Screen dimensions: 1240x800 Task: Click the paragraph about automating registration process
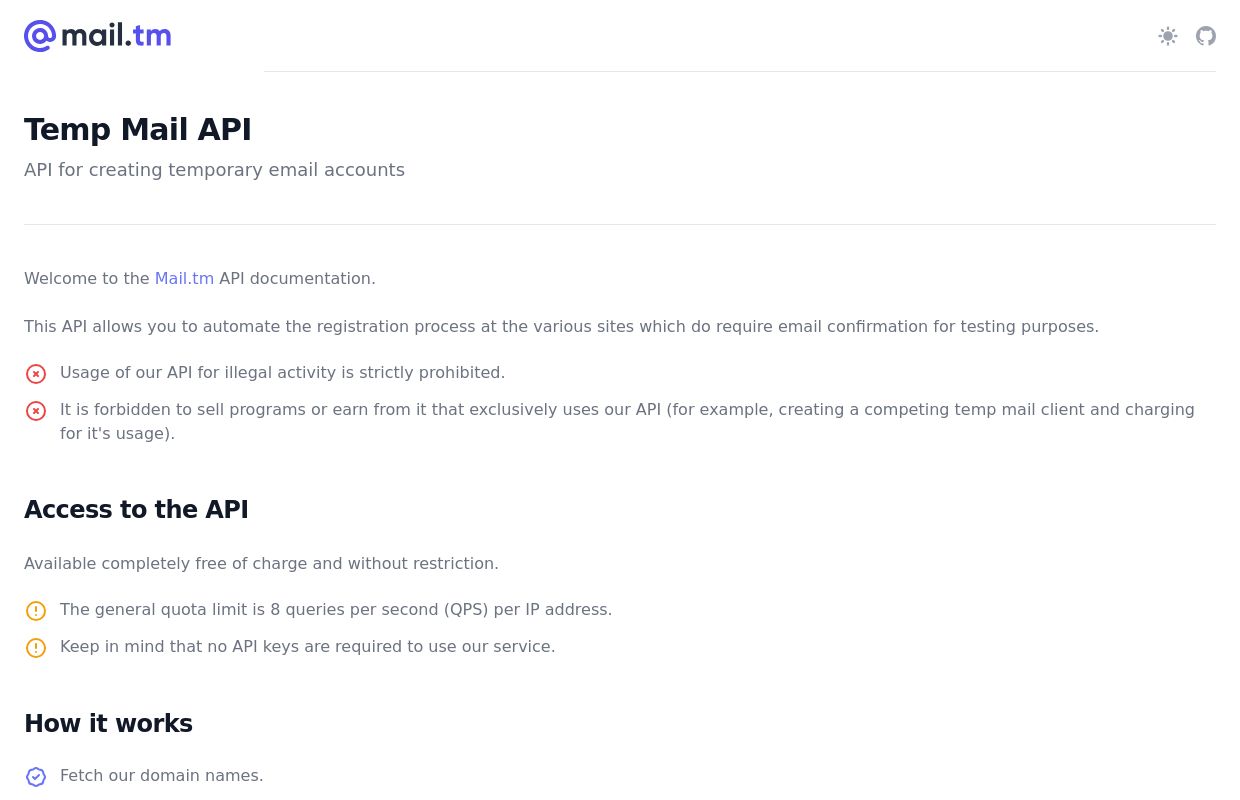(561, 327)
